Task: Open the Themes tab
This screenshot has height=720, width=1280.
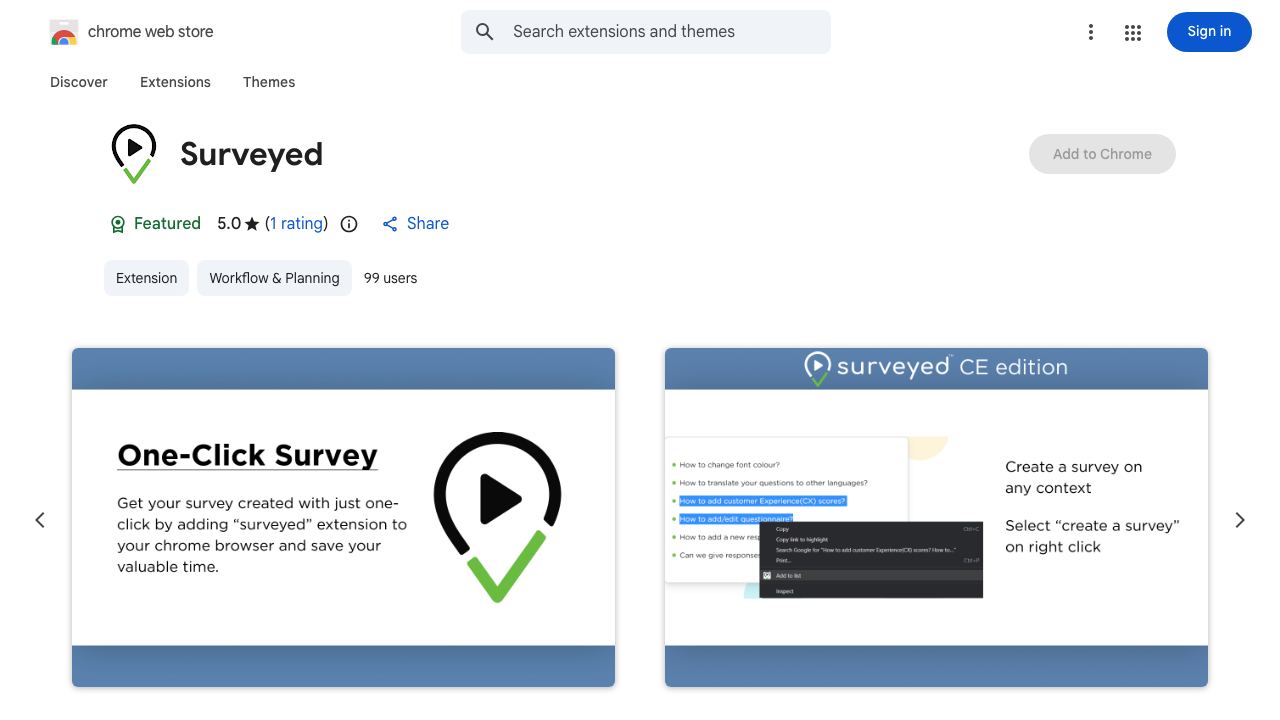Action: click(x=269, y=82)
